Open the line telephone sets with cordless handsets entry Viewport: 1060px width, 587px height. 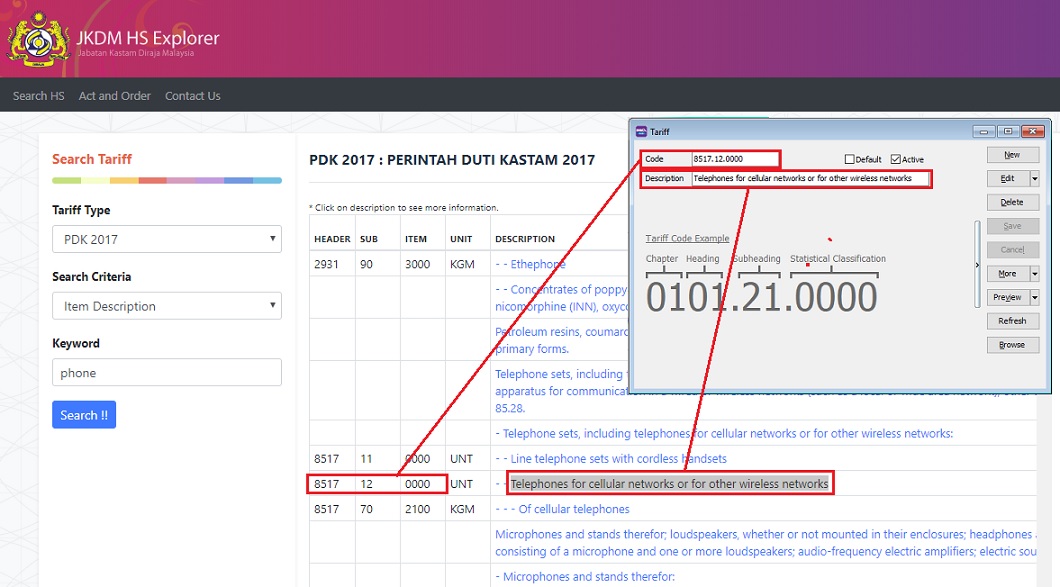click(617, 458)
